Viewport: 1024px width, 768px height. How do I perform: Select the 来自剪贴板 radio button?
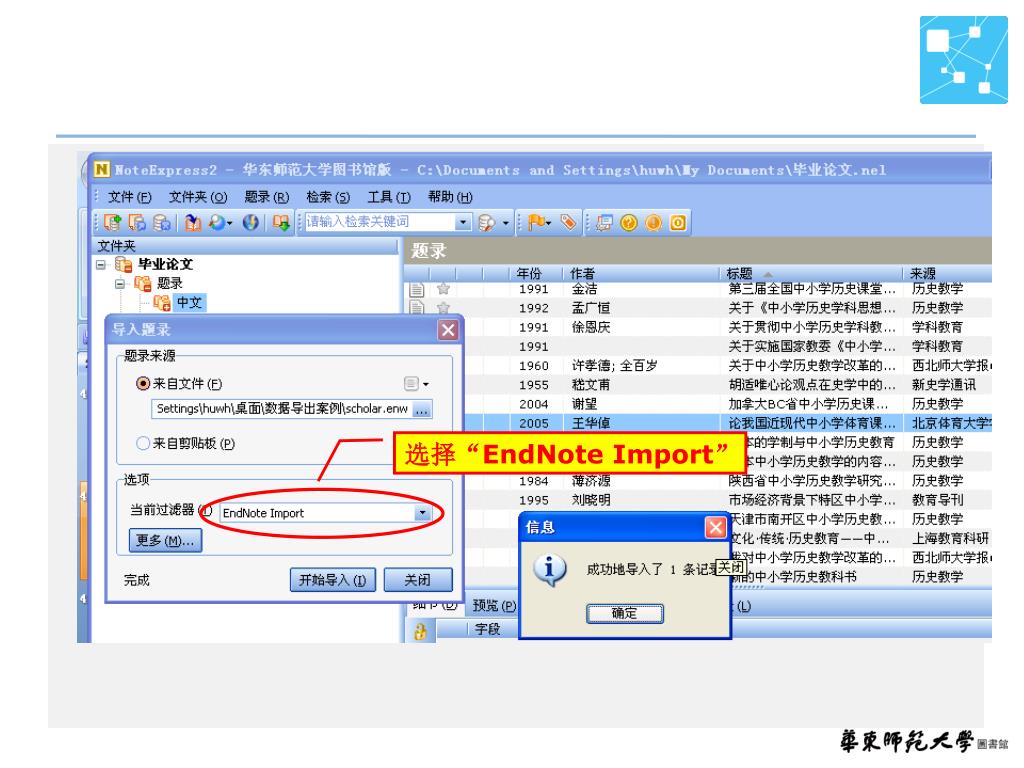click(142, 443)
